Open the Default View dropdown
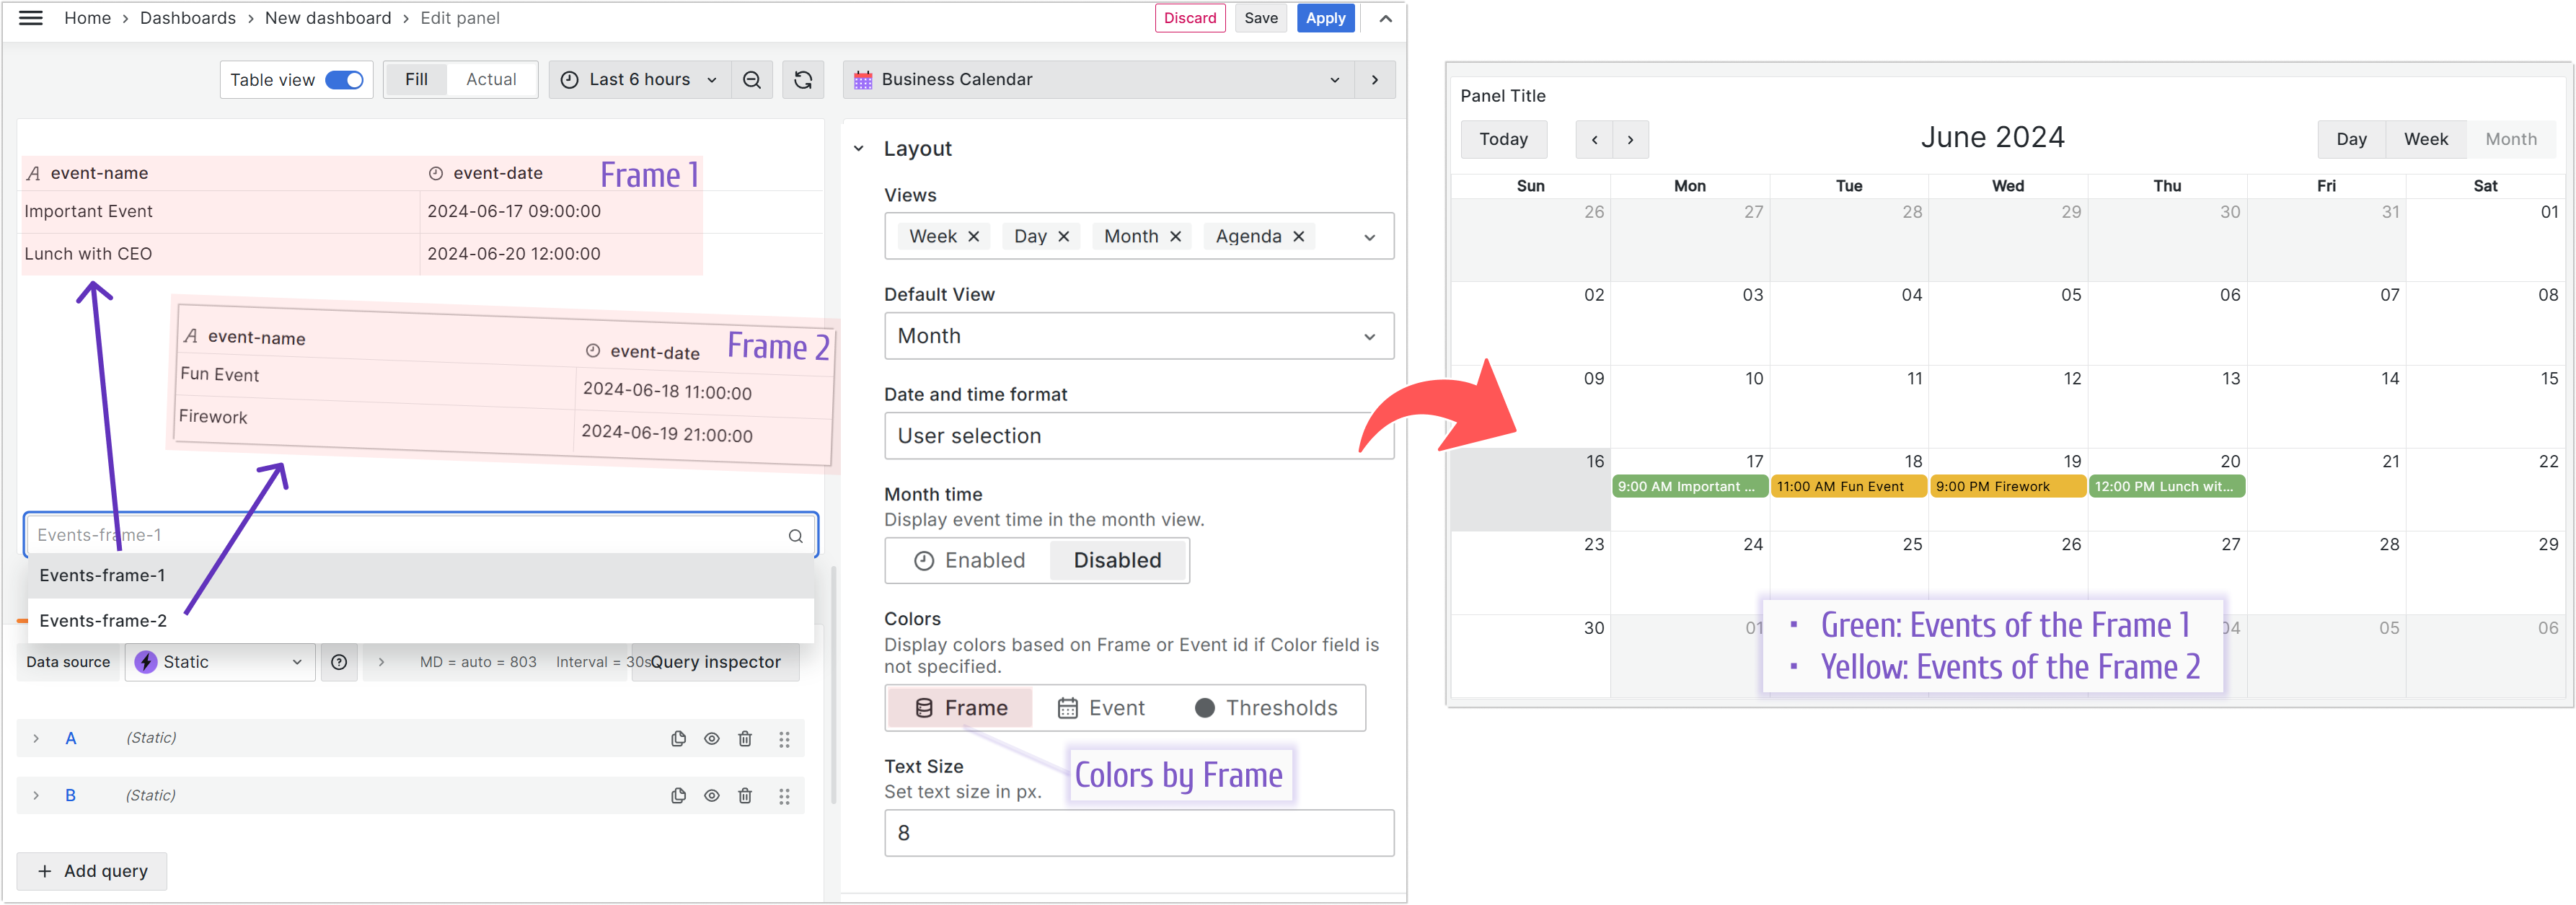 pyautogui.click(x=1134, y=337)
